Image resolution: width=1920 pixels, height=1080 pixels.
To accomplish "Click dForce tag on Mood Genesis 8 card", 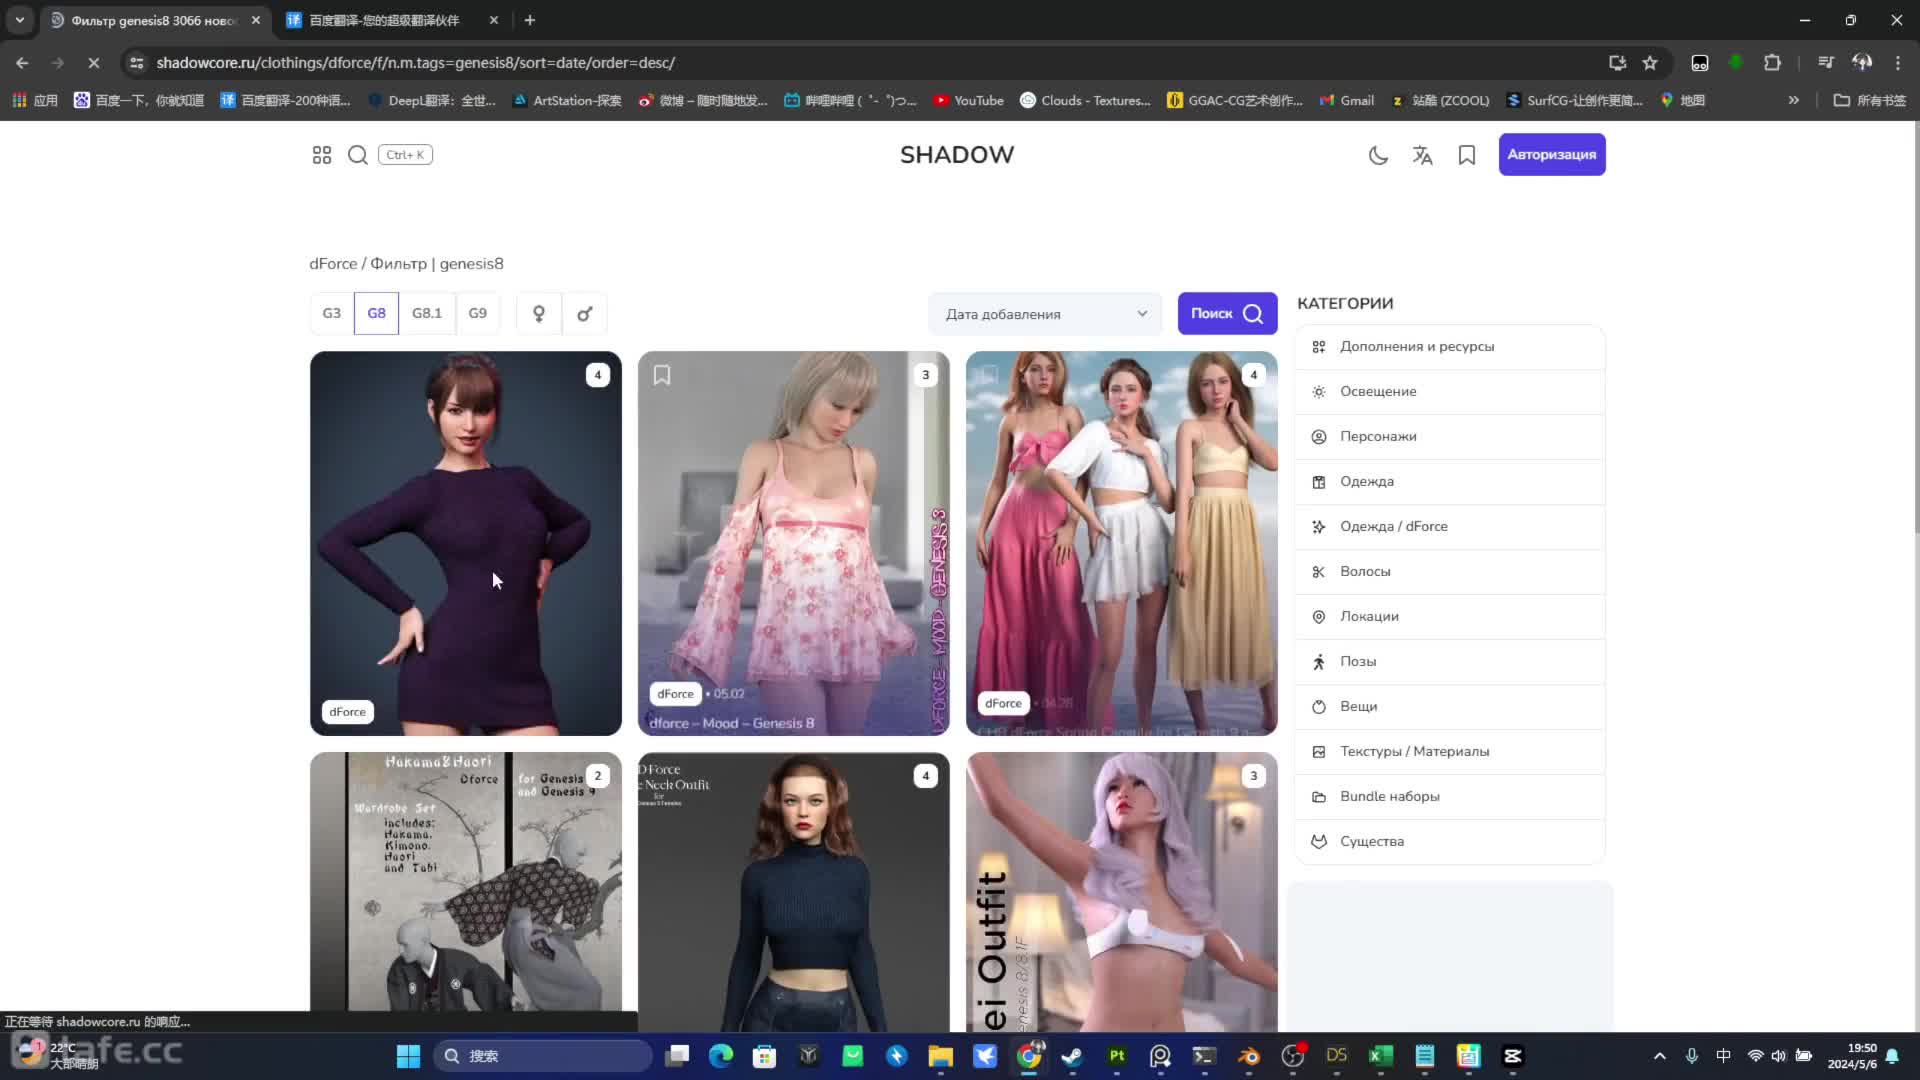I will [675, 694].
